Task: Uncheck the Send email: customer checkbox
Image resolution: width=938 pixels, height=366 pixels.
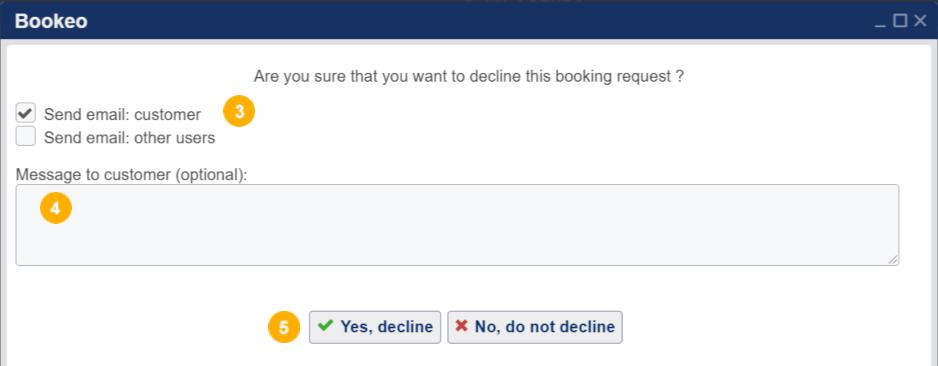Action: [x=26, y=113]
